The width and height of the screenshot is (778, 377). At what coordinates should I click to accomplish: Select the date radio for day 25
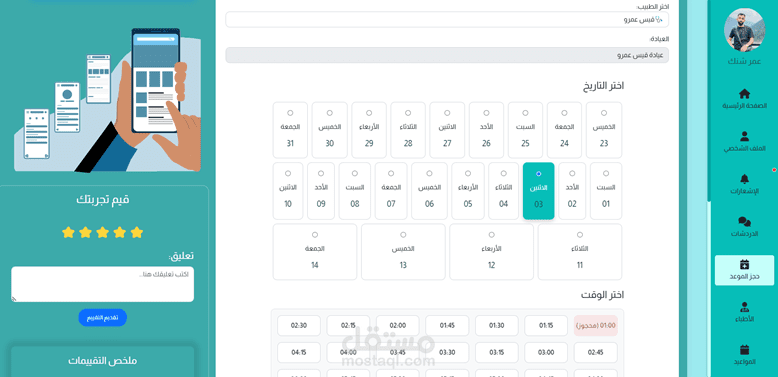[525, 113]
